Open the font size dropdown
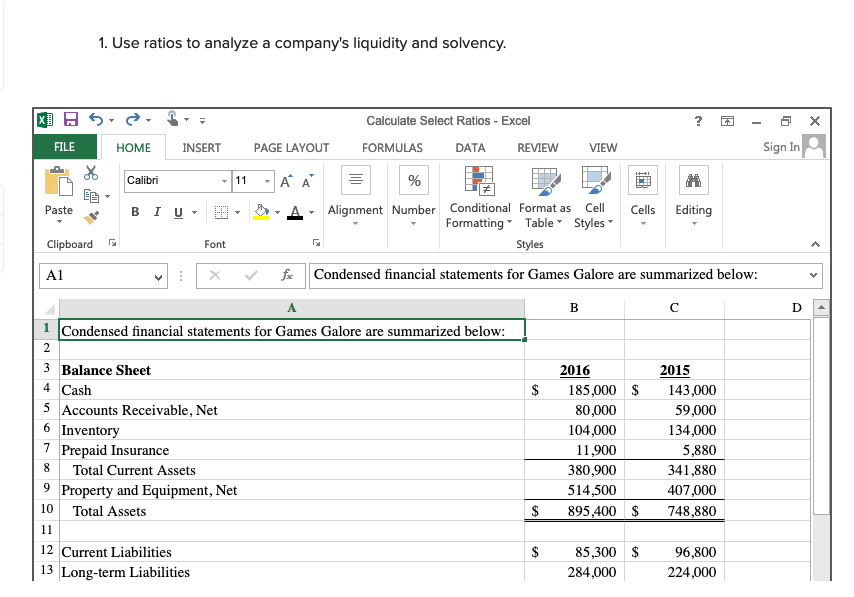 (x=266, y=182)
